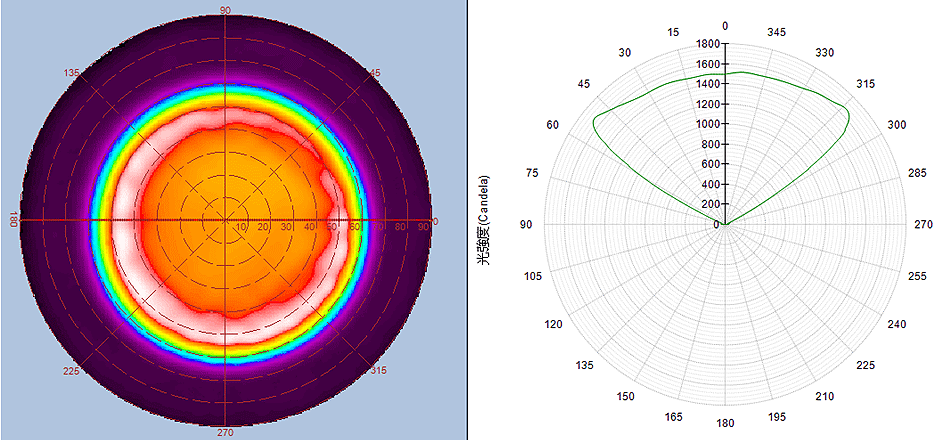Viewport: 950px width, 440px height.
Task: Click the 285 degree label on the polar chart
Action: pos(917,174)
